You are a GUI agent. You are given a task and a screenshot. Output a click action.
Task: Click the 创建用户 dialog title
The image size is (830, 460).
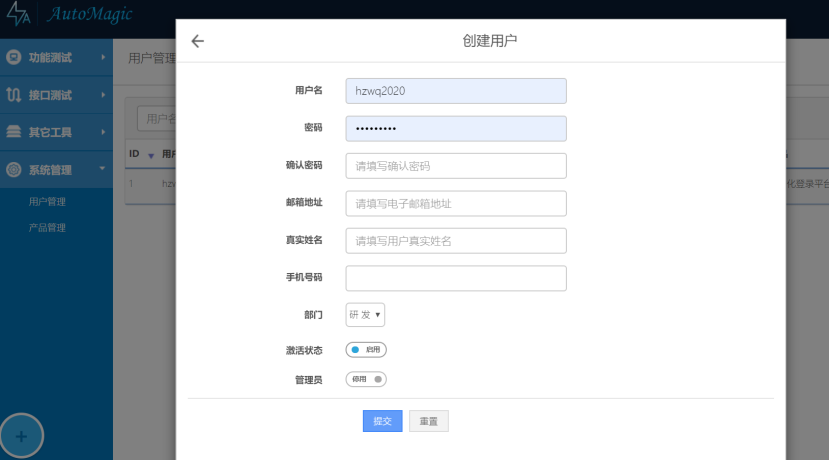[490, 41]
